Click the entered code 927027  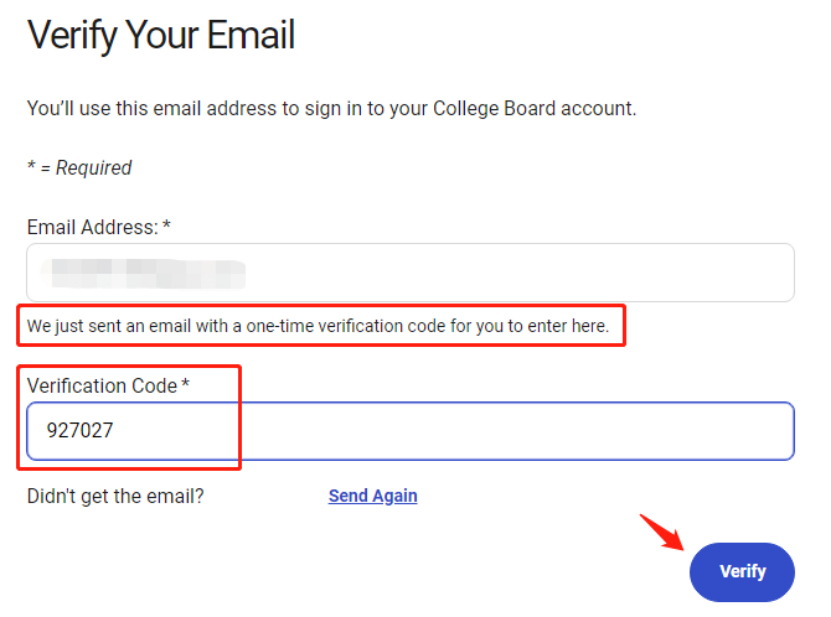tap(80, 431)
